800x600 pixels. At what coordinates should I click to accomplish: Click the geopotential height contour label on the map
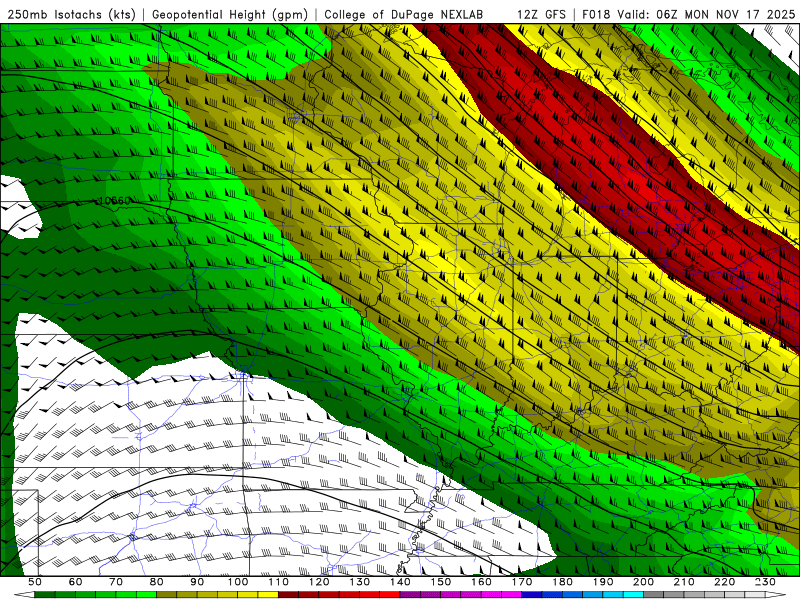114,201
